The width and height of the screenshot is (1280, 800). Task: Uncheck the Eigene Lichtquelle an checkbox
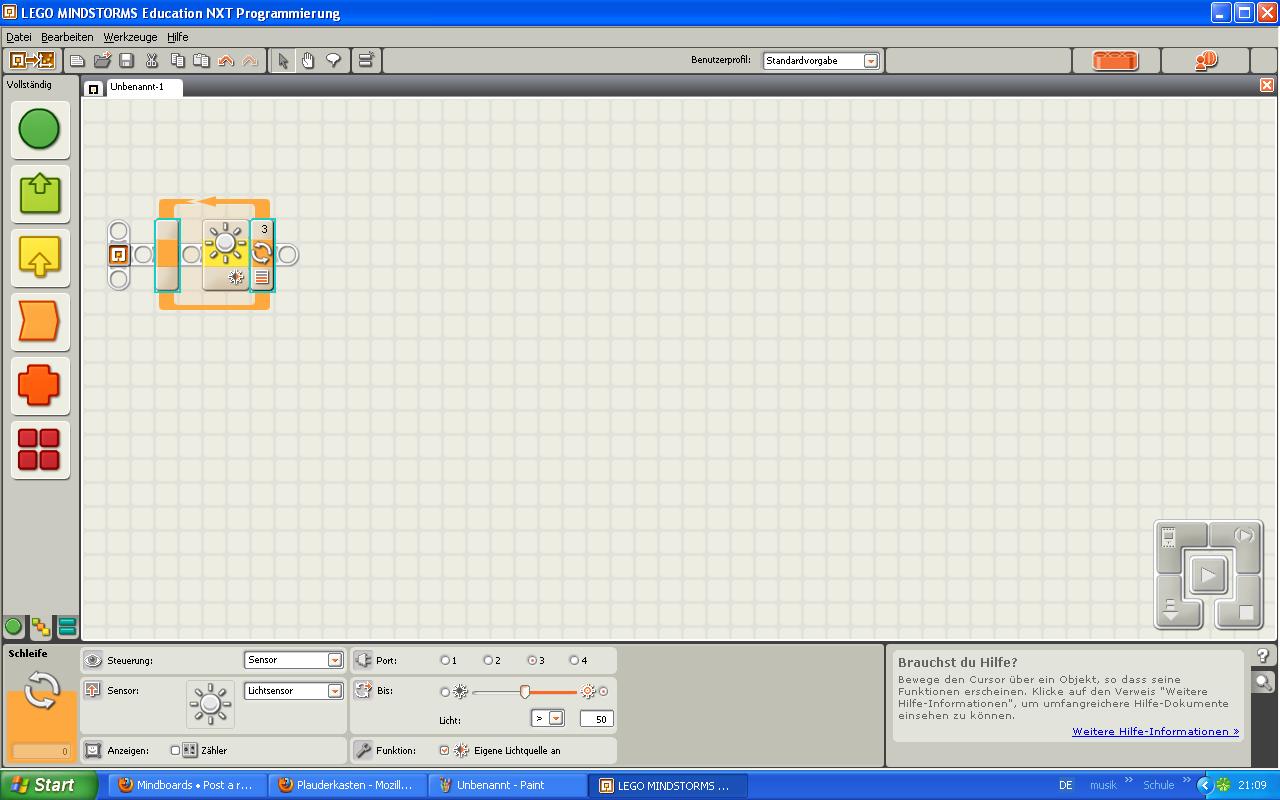(444, 750)
